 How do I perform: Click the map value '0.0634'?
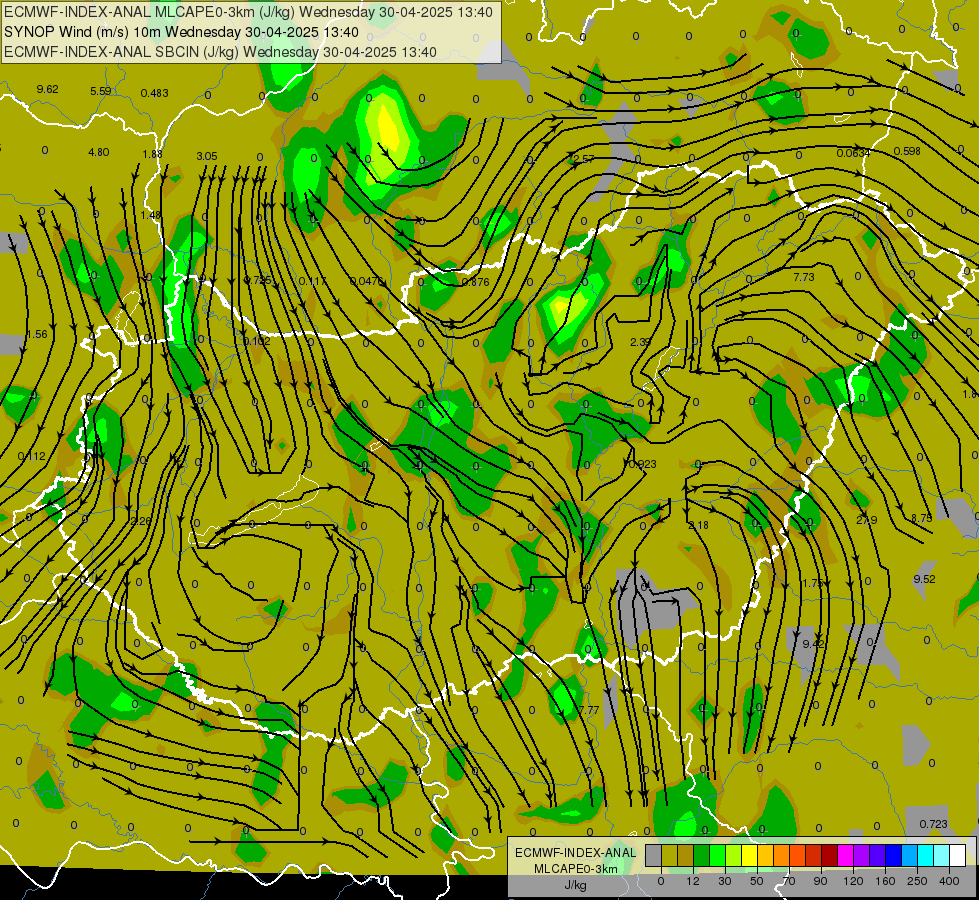853,153
